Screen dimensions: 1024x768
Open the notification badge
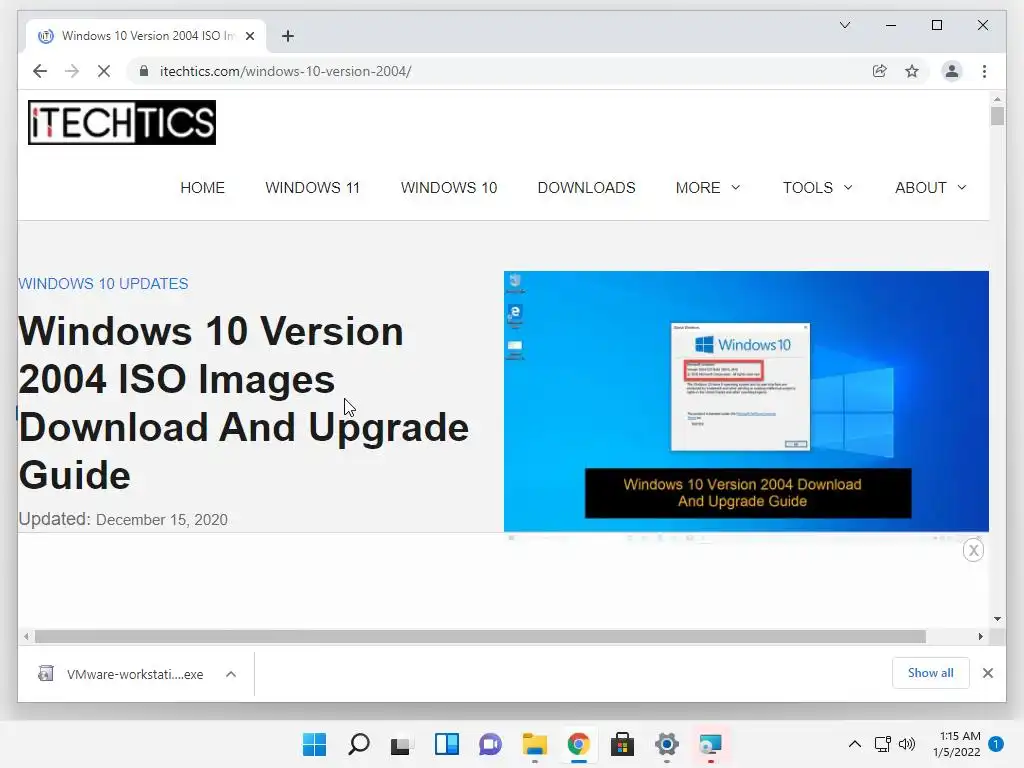pos(996,744)
